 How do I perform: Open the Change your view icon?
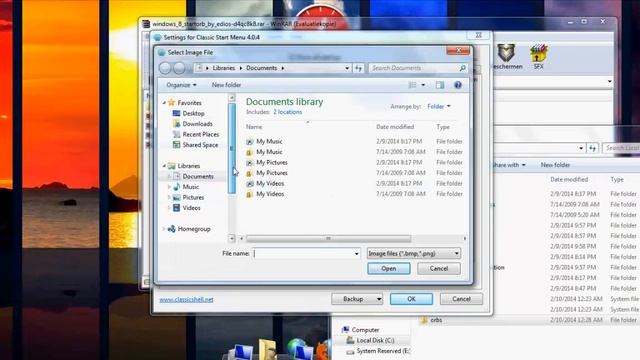pos(412,85)
